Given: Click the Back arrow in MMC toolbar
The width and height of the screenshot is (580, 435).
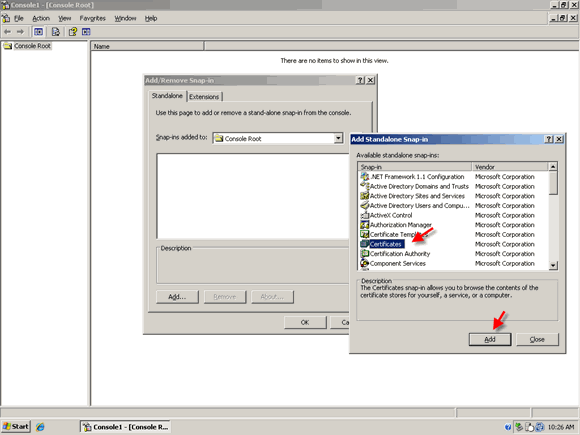Looking at the screenshot, I should click(x=7, y=32).
